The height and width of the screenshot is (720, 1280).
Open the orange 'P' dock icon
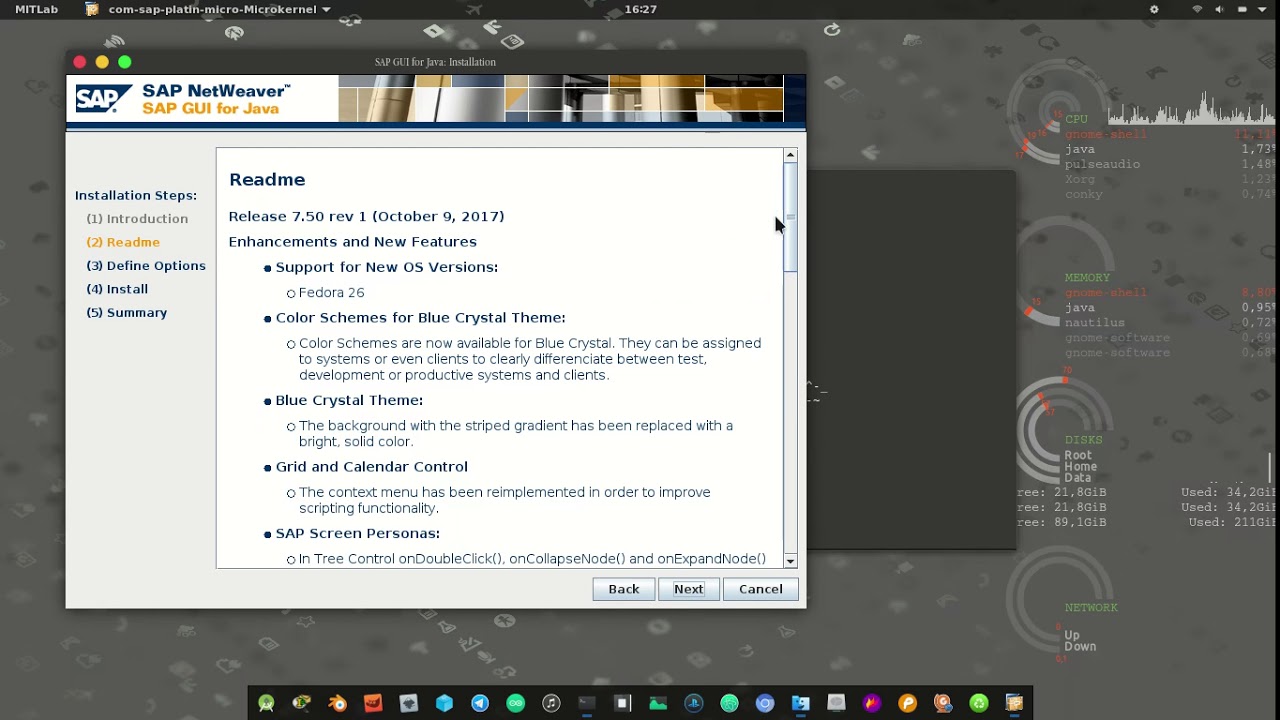point(907,703)
